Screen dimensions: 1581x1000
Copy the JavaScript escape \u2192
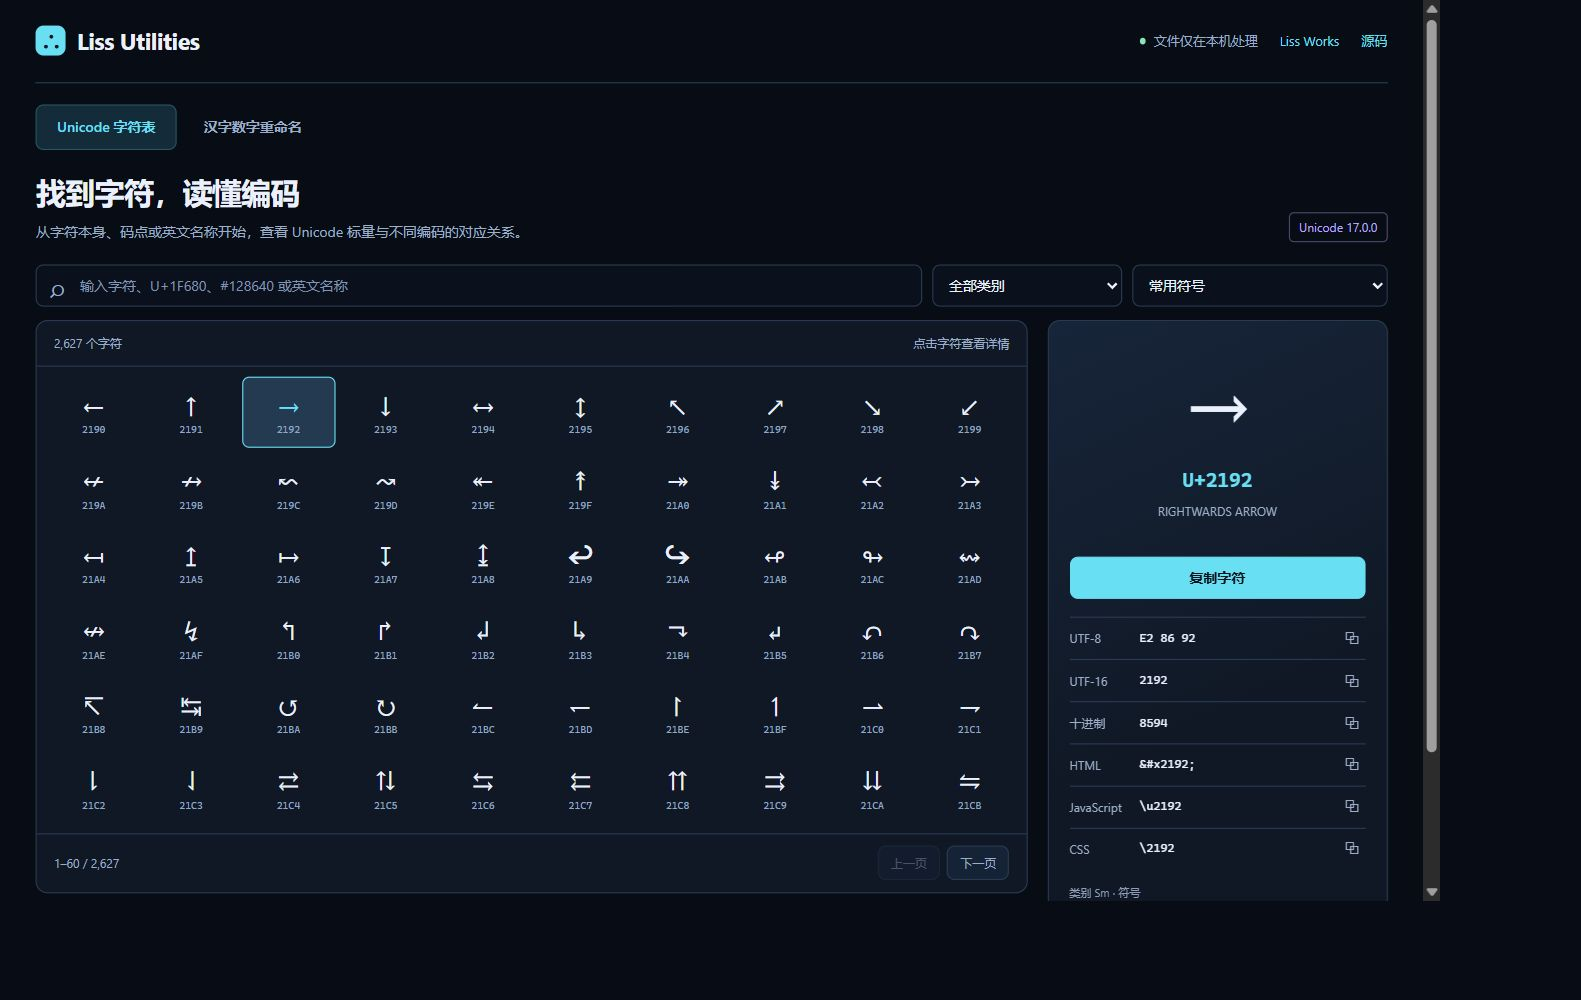click(1351, 806)
